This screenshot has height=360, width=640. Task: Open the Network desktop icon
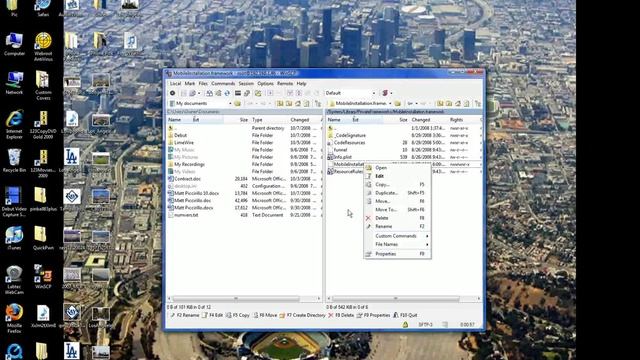[x=14, y=83]
